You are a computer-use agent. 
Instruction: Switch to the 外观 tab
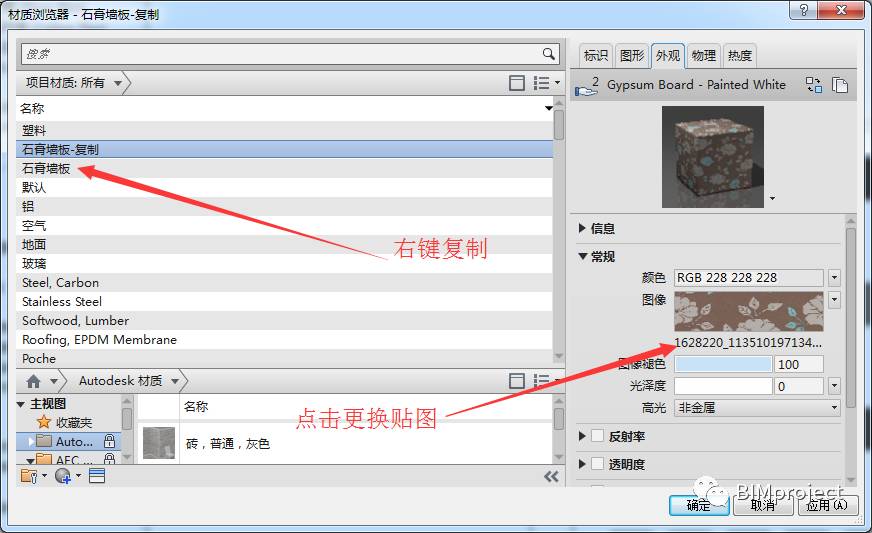[667, 55]
